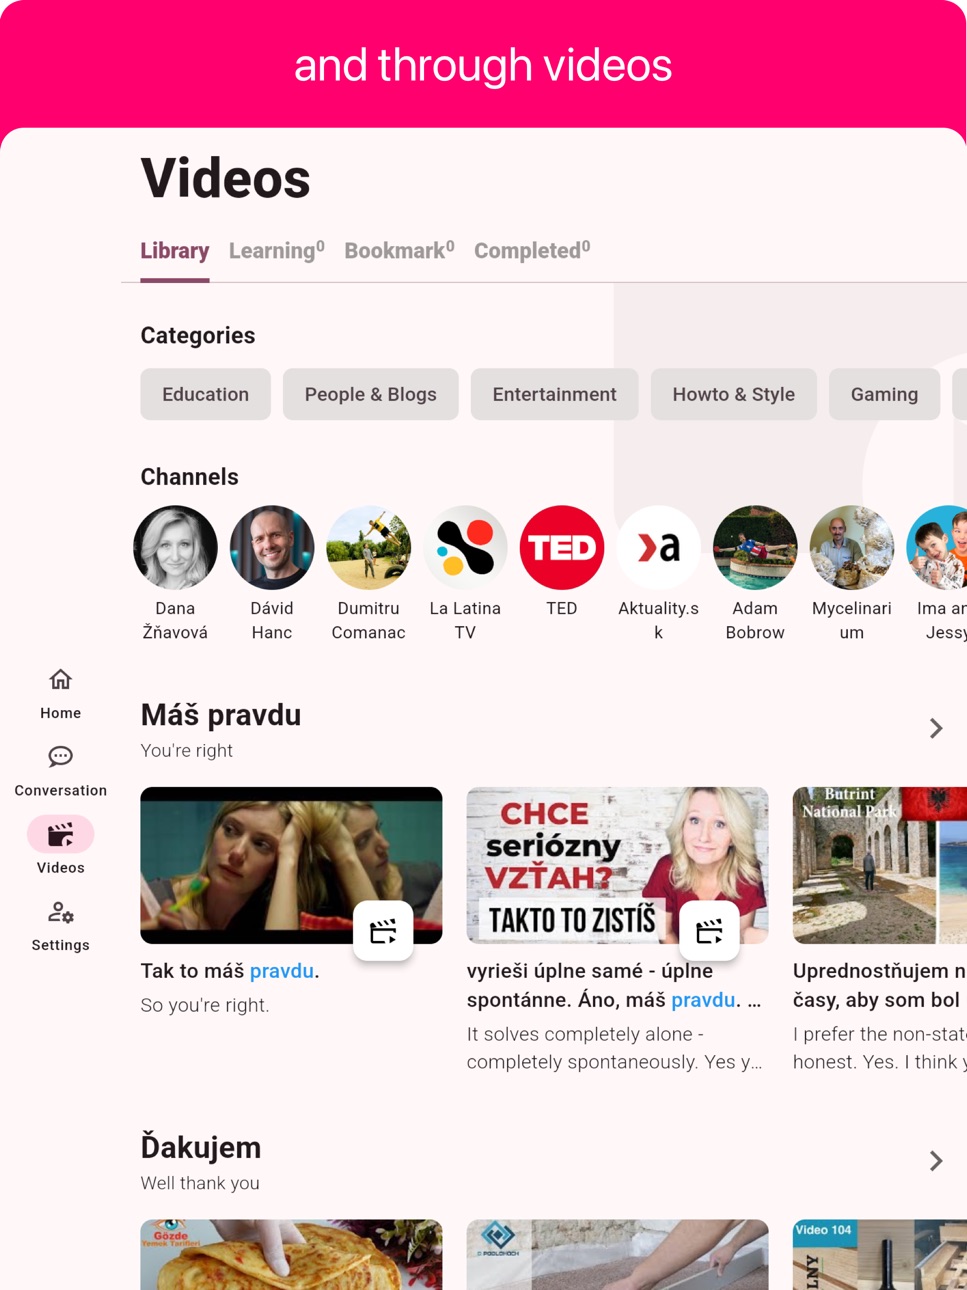Screen dimensions: 967x1290
Task: Tap the clip icon on 'CHCE seriózny VZŤAH' video
Action: pyautogui.click(x=709, y=931)
